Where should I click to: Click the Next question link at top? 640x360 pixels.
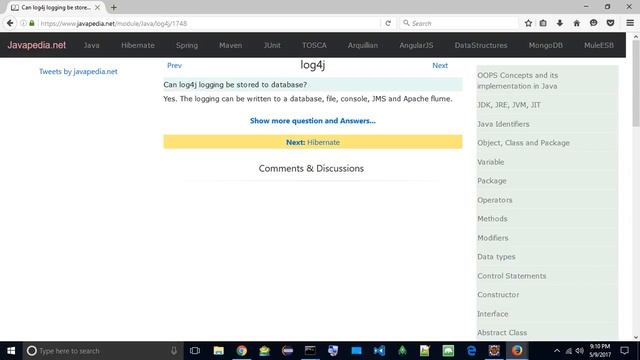pyautogui.click(x=440, y=65)
